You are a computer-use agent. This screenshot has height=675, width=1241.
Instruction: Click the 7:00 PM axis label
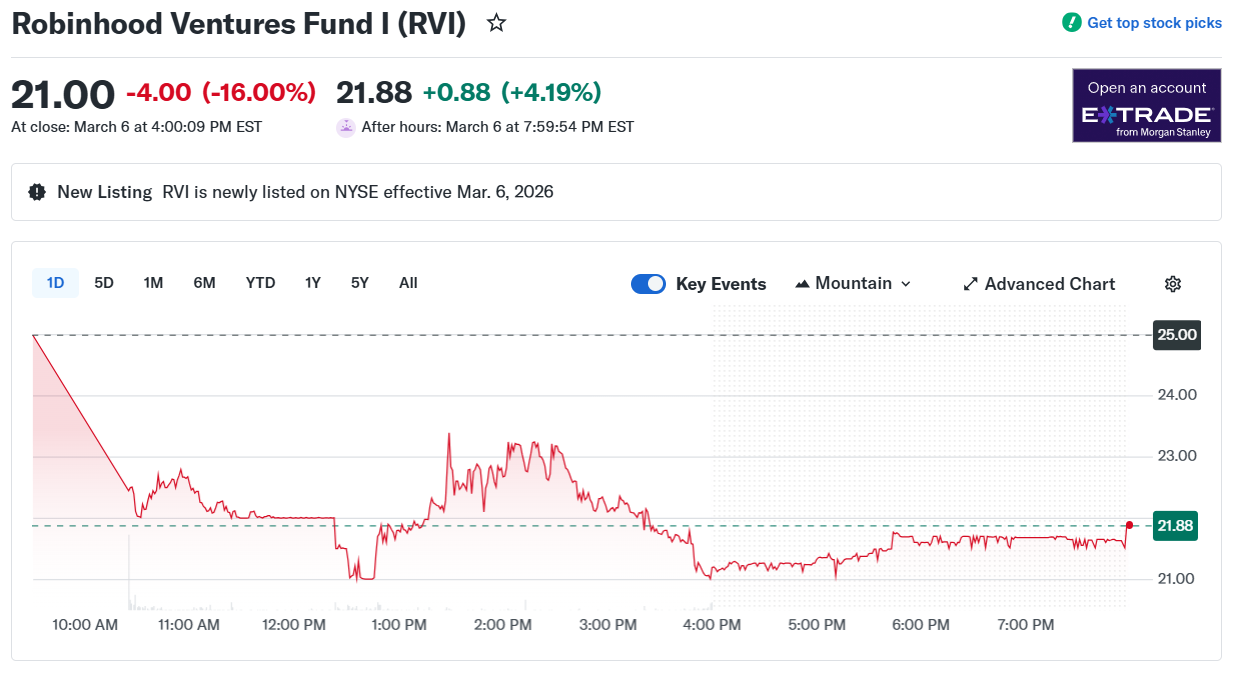[1025, 625]
